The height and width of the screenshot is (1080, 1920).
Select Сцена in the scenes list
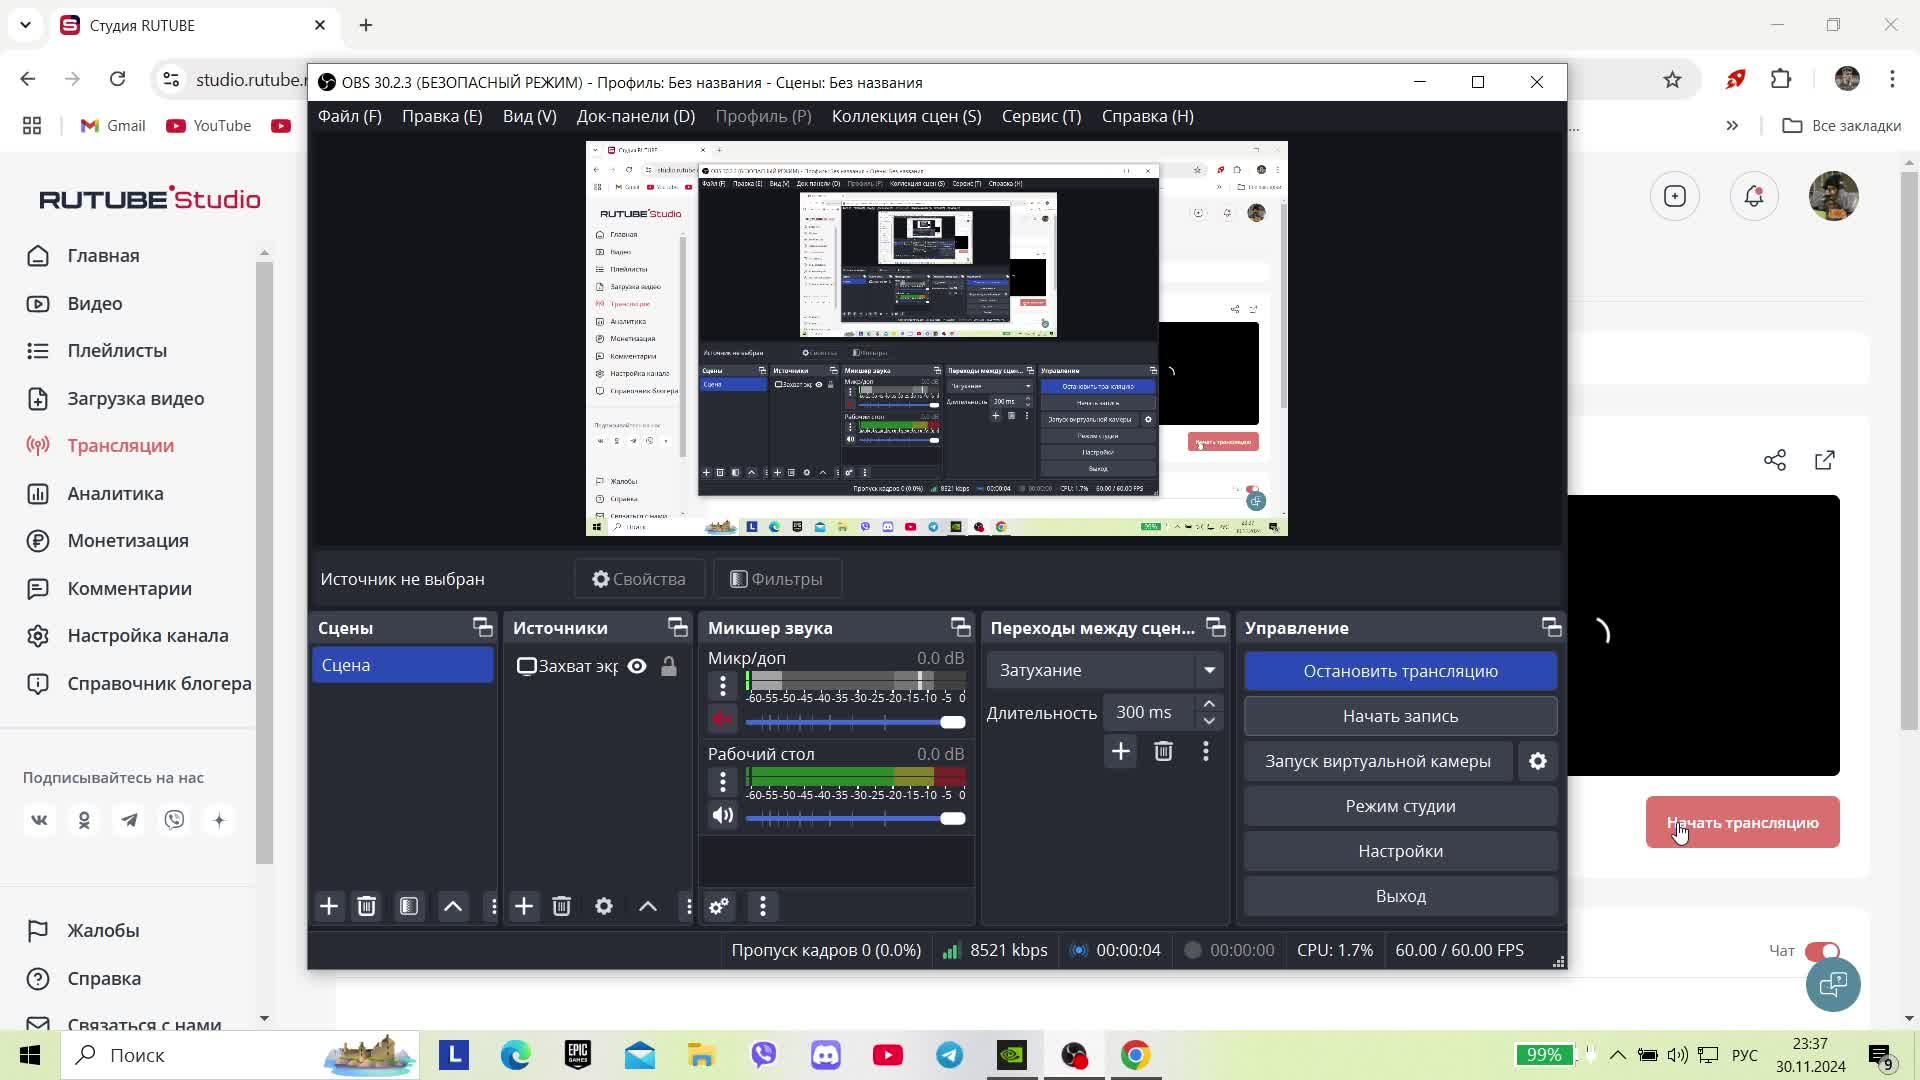coord(403,666)
